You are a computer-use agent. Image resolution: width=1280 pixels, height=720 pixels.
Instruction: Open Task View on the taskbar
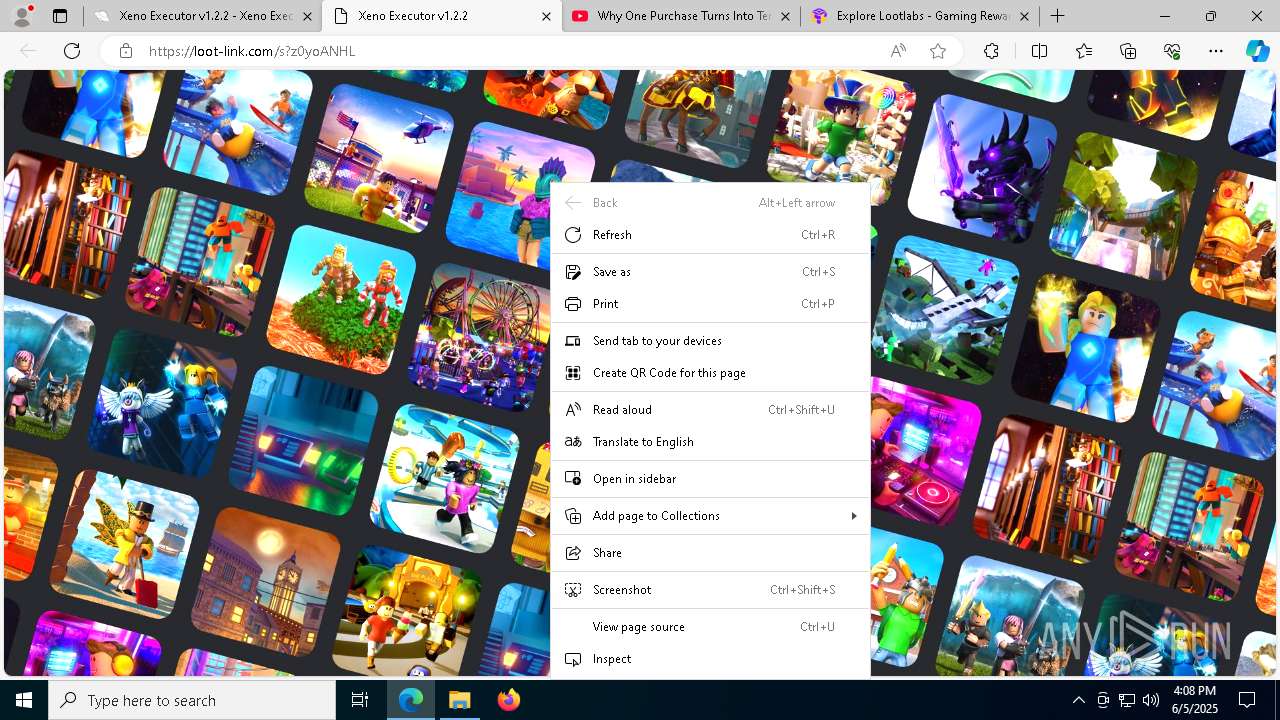(x=360, y=700)
